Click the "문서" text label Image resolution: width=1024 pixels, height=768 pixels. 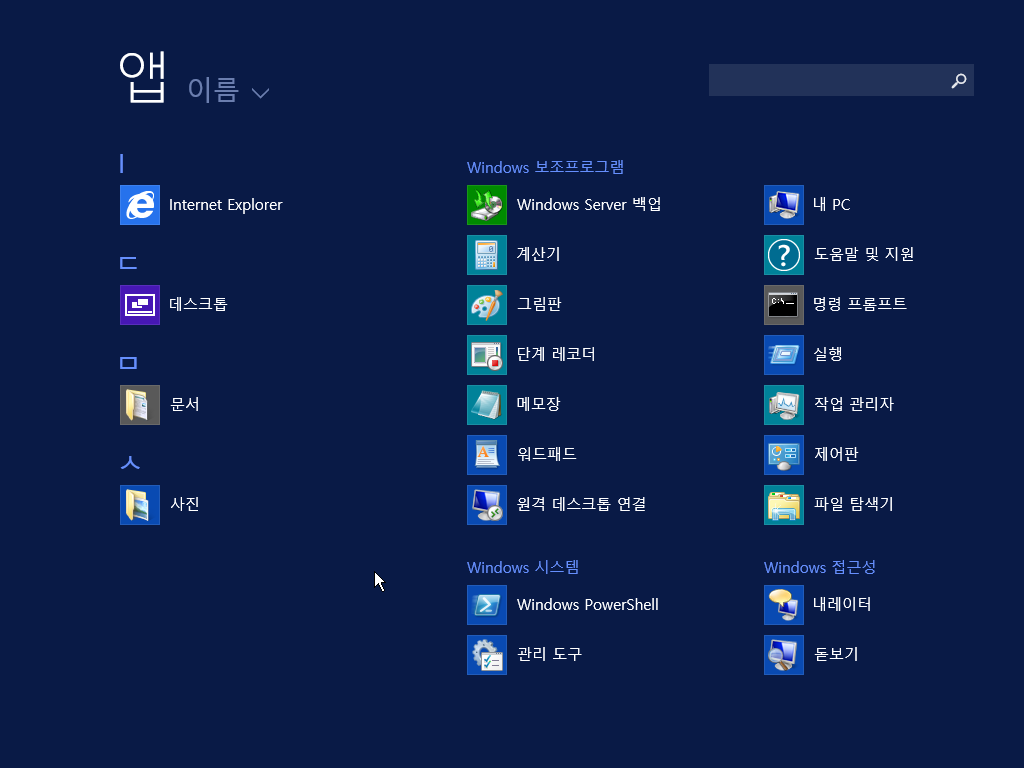point(185,404)
